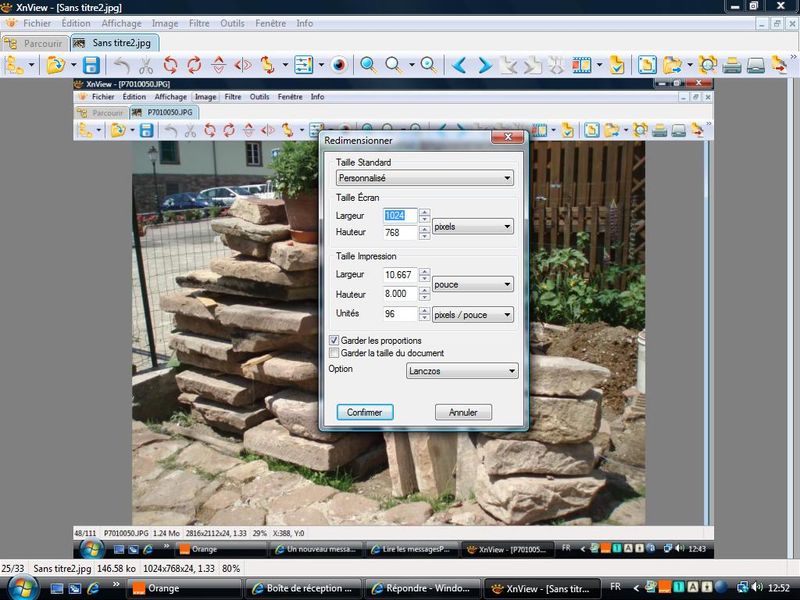The height and width of the screenshot is (600, 800).
Task: Rotate image left using top toolbar icon
Action: [x=171, y=66]
